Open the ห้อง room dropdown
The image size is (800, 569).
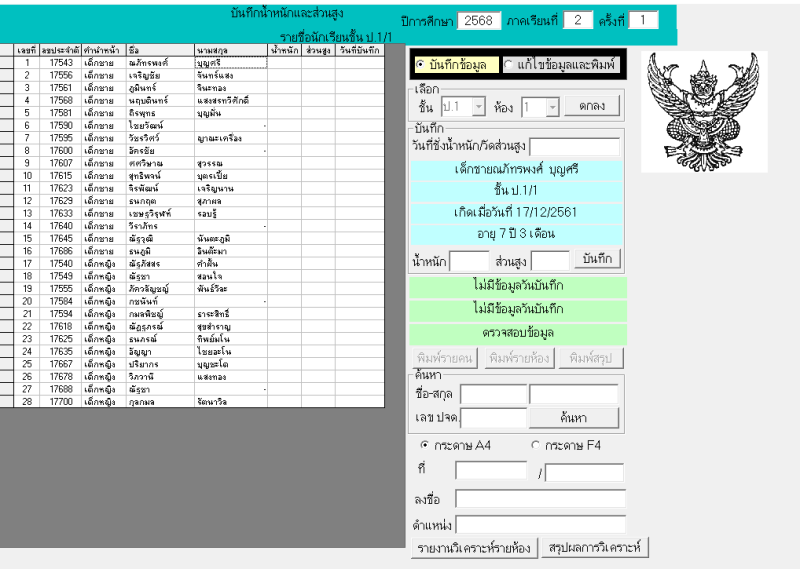[x=552, y=106]
